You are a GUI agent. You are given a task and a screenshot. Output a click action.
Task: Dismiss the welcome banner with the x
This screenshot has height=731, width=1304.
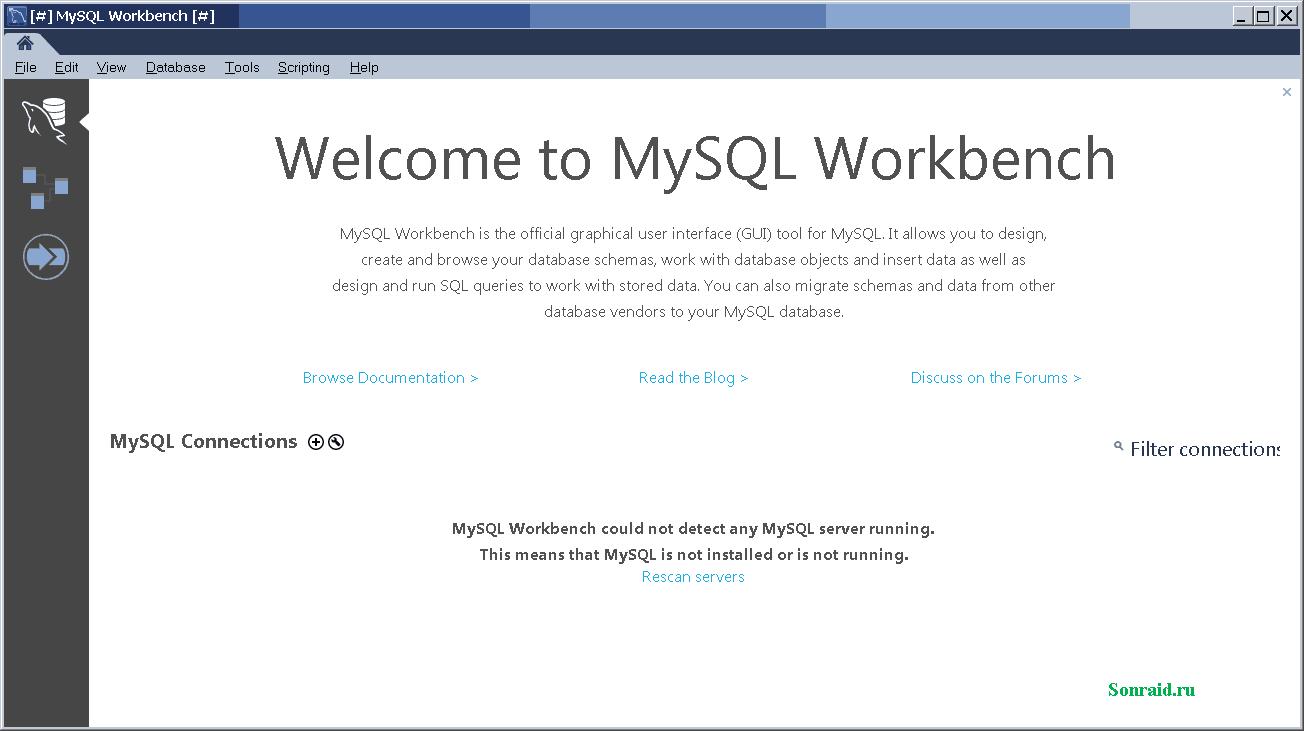[x=1286, y=91]
